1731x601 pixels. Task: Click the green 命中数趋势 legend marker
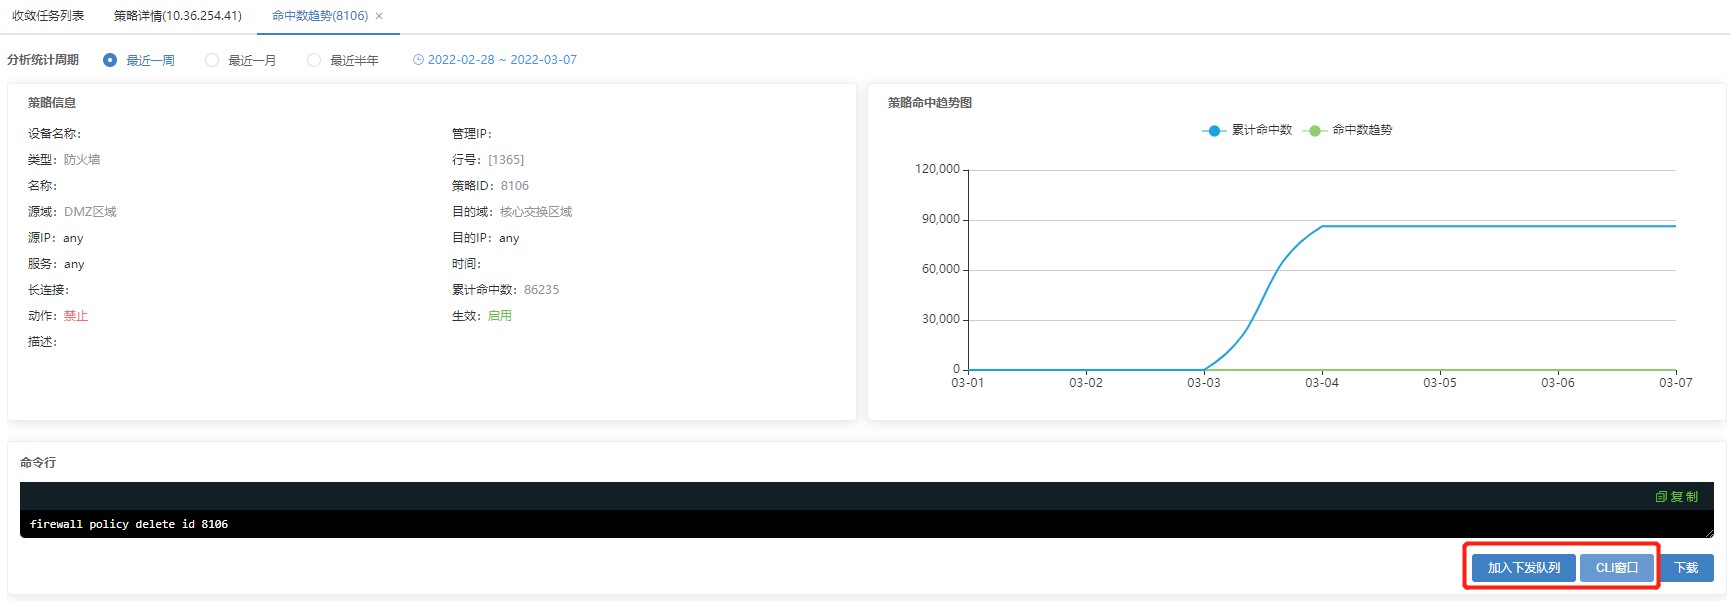pos(1315,131)
